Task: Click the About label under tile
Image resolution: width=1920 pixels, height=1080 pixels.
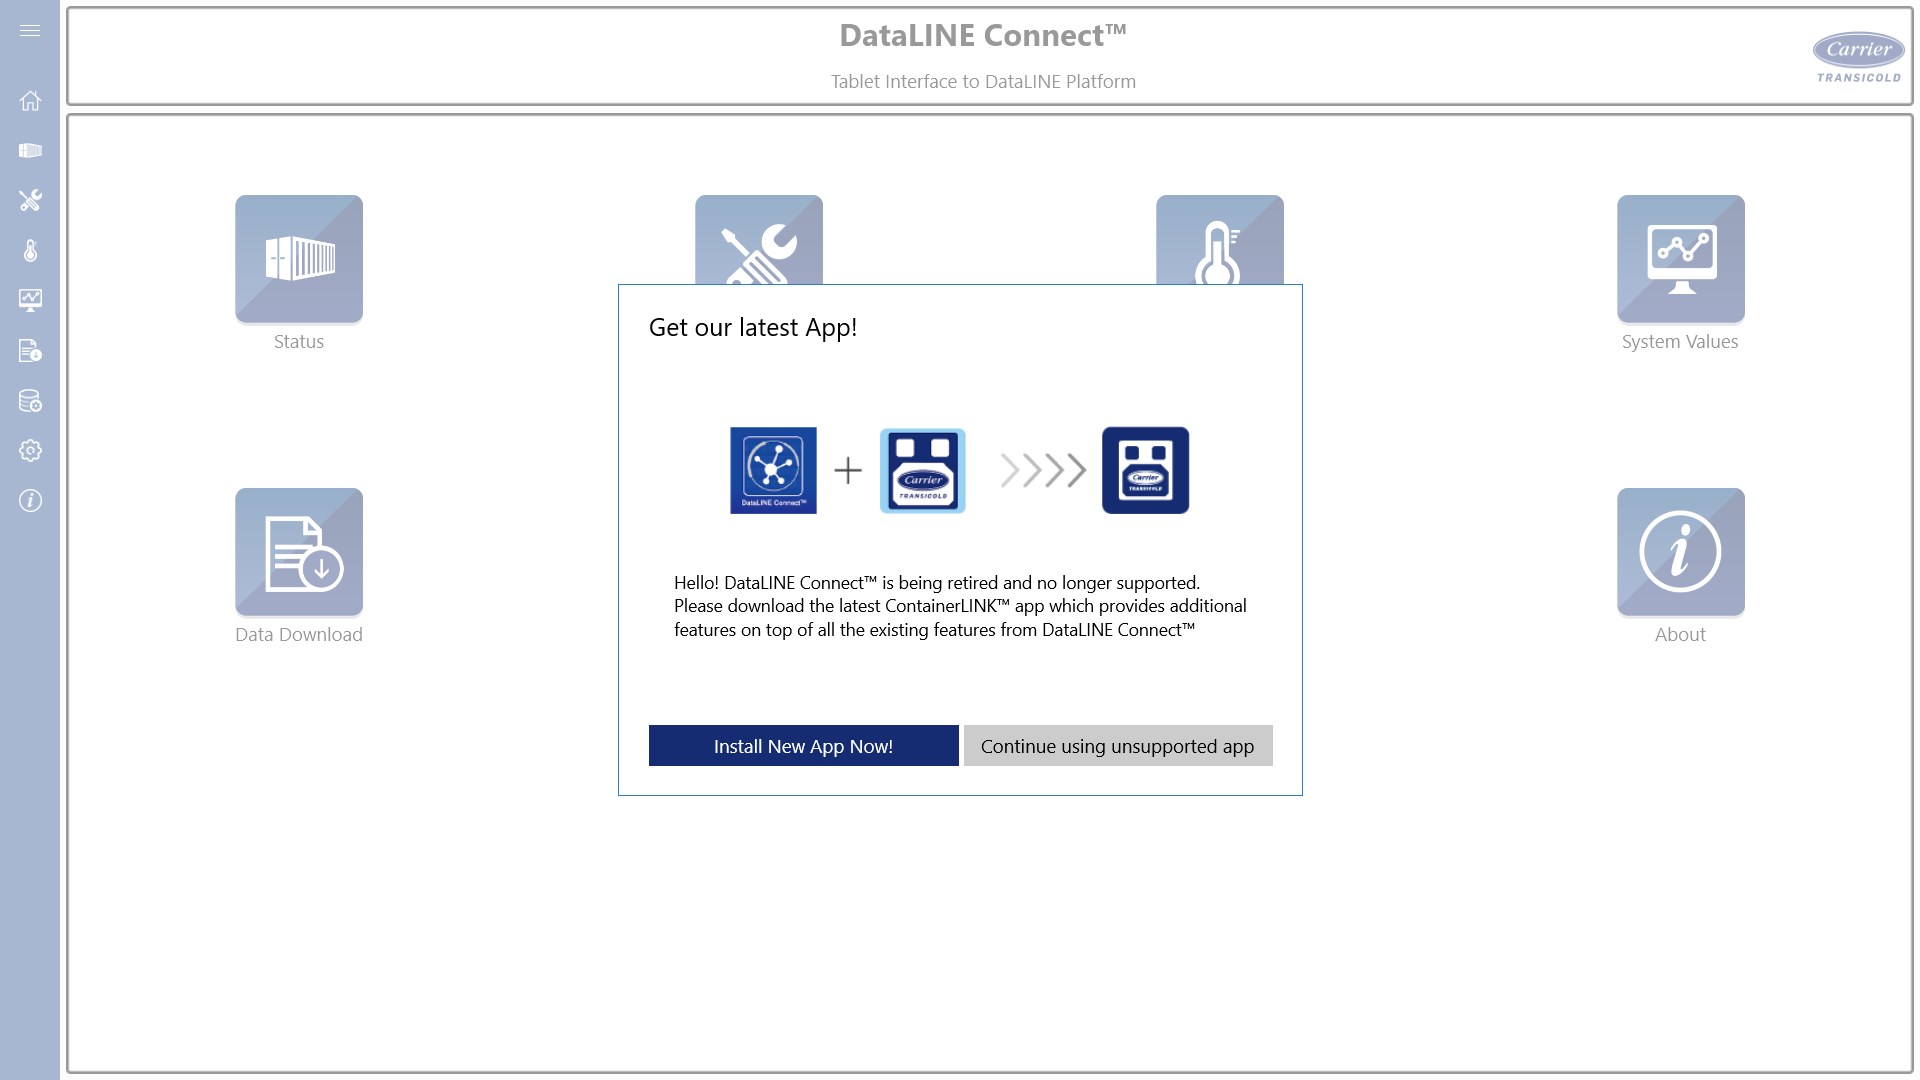Action: tap(1680, 635)
